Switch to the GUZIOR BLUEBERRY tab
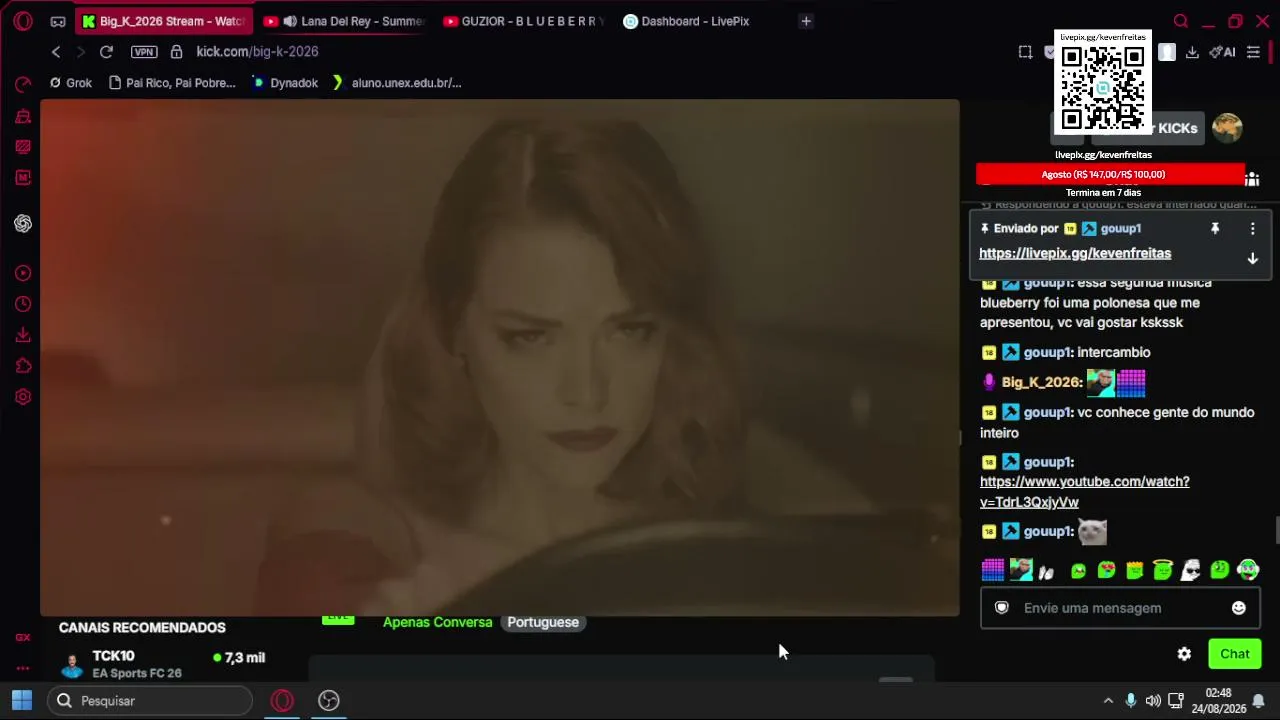 524,21
